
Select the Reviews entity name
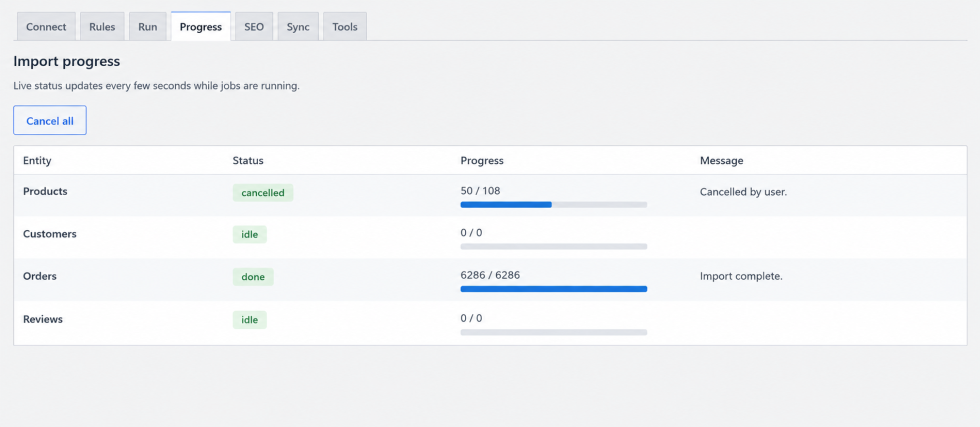point(43,319)
